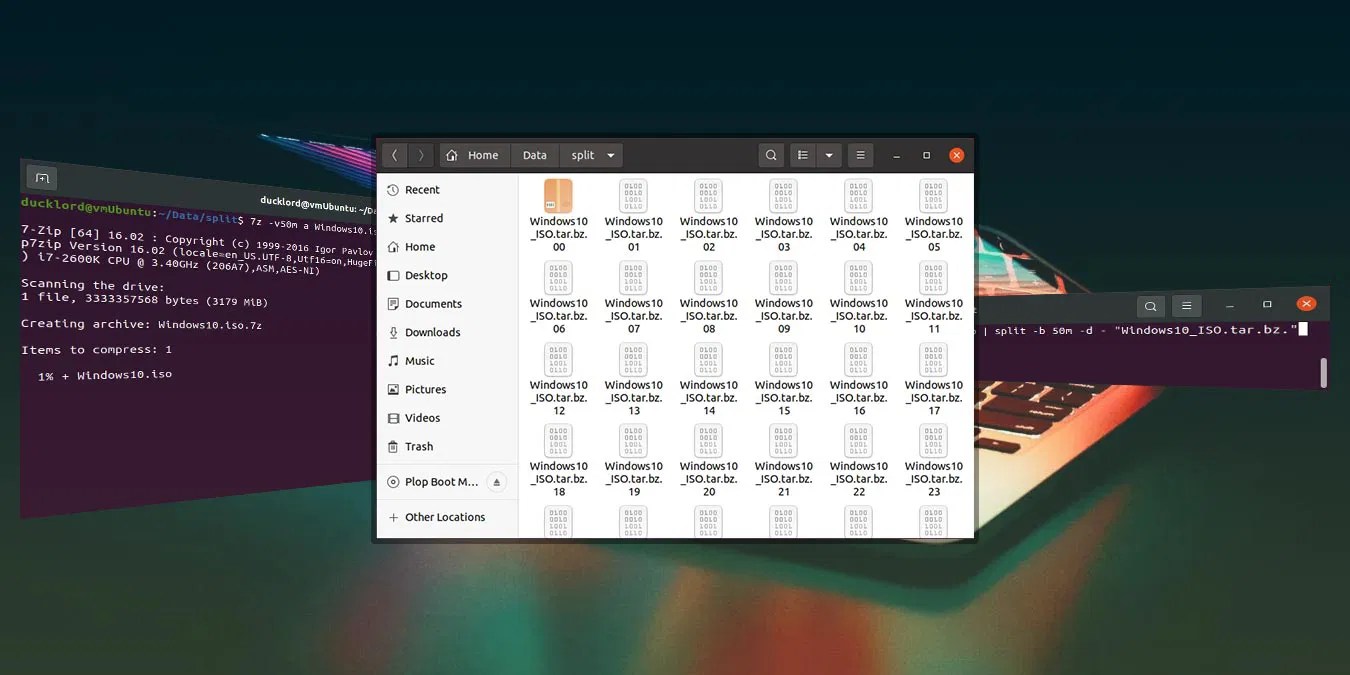The width and height of the screenshot is (1350, 675).
Task: Open the hamburger menu in the file manager
Action: click(x=860, y=155)
